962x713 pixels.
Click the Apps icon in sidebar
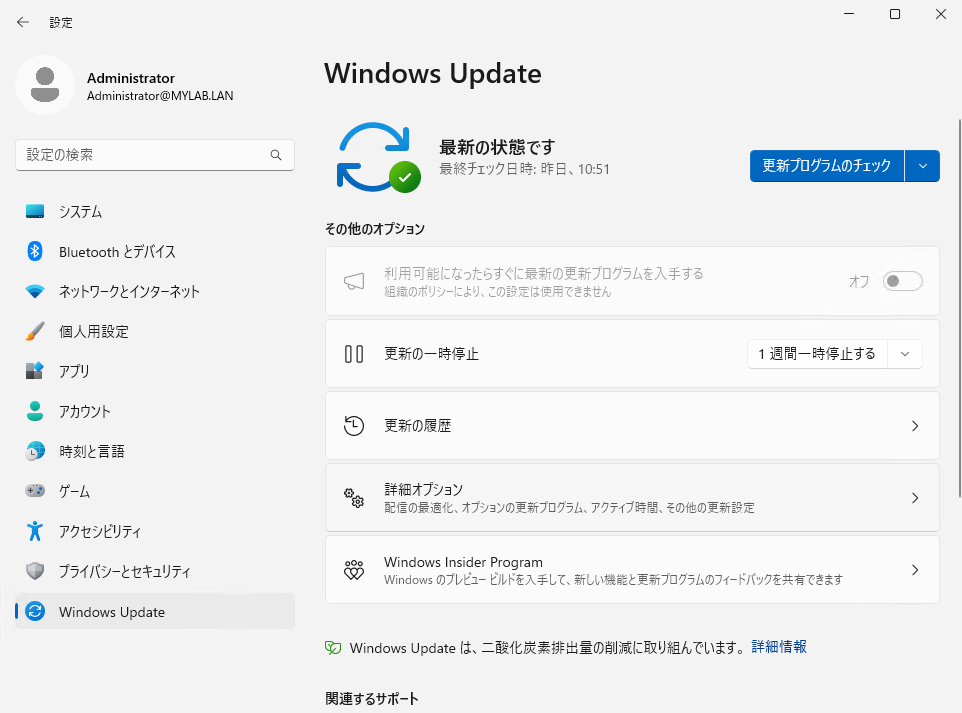point(35,371)
